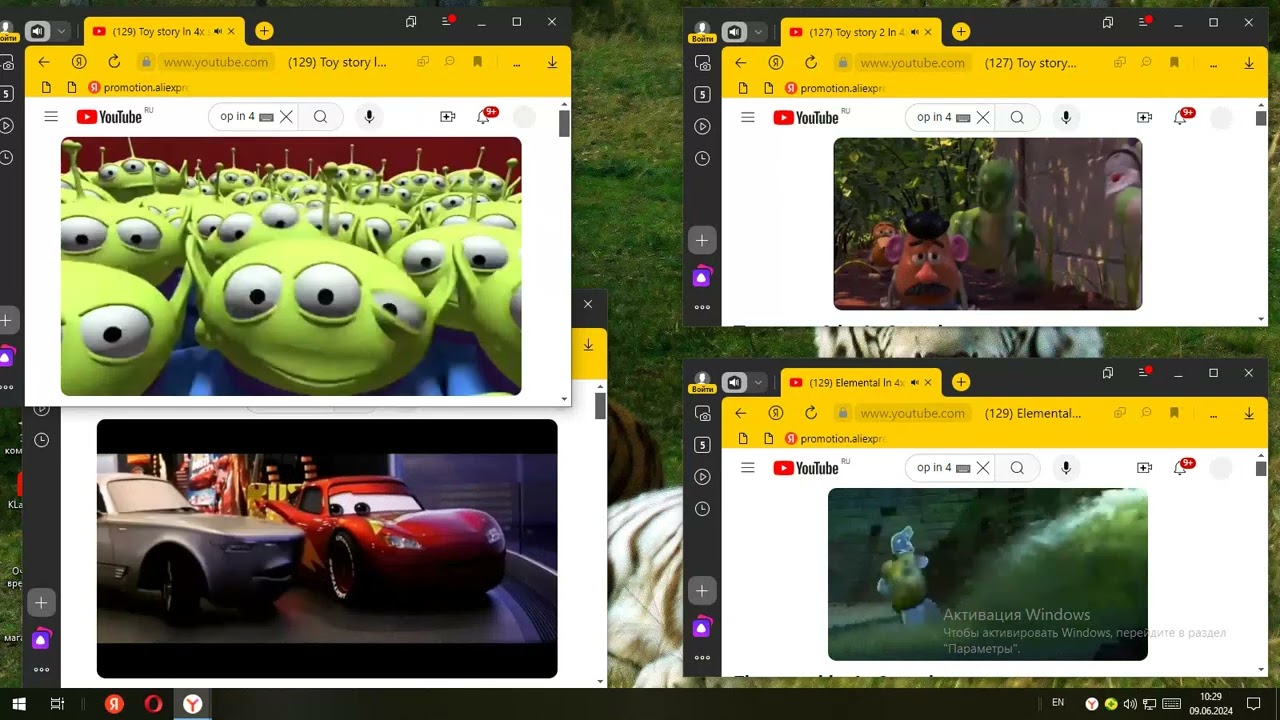Open Windows Start menu
Image resolution: width=1280 pixels, height=720 pixels.
[x=17, y=704]
